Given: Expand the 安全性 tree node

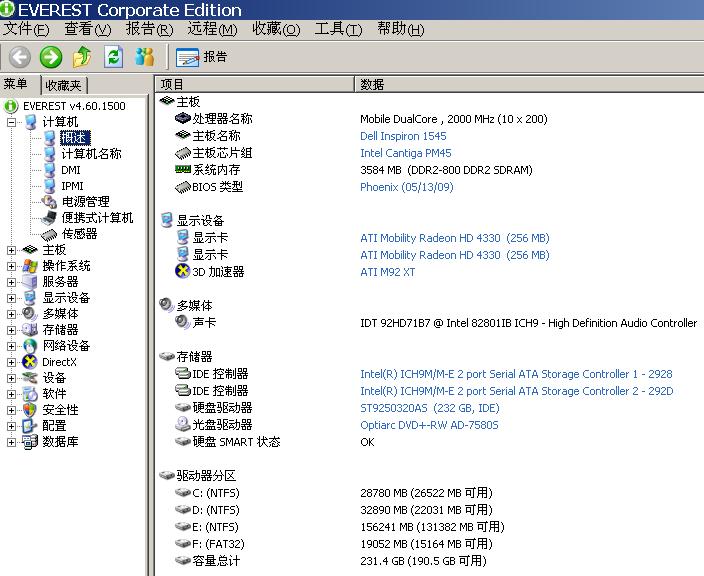Looking at the screenshot, I should pyautogui.click(x=12, y=410).
